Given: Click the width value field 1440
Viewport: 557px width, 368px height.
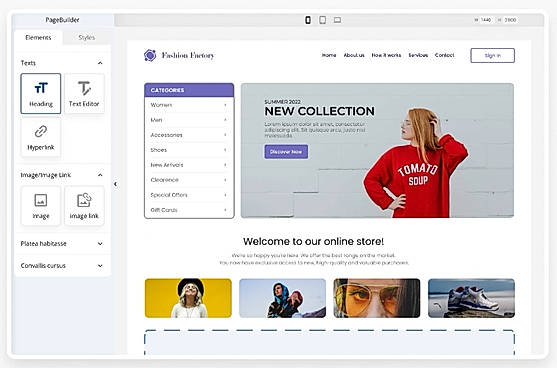Looking at the screenshot, I should (x=486, y=20).
